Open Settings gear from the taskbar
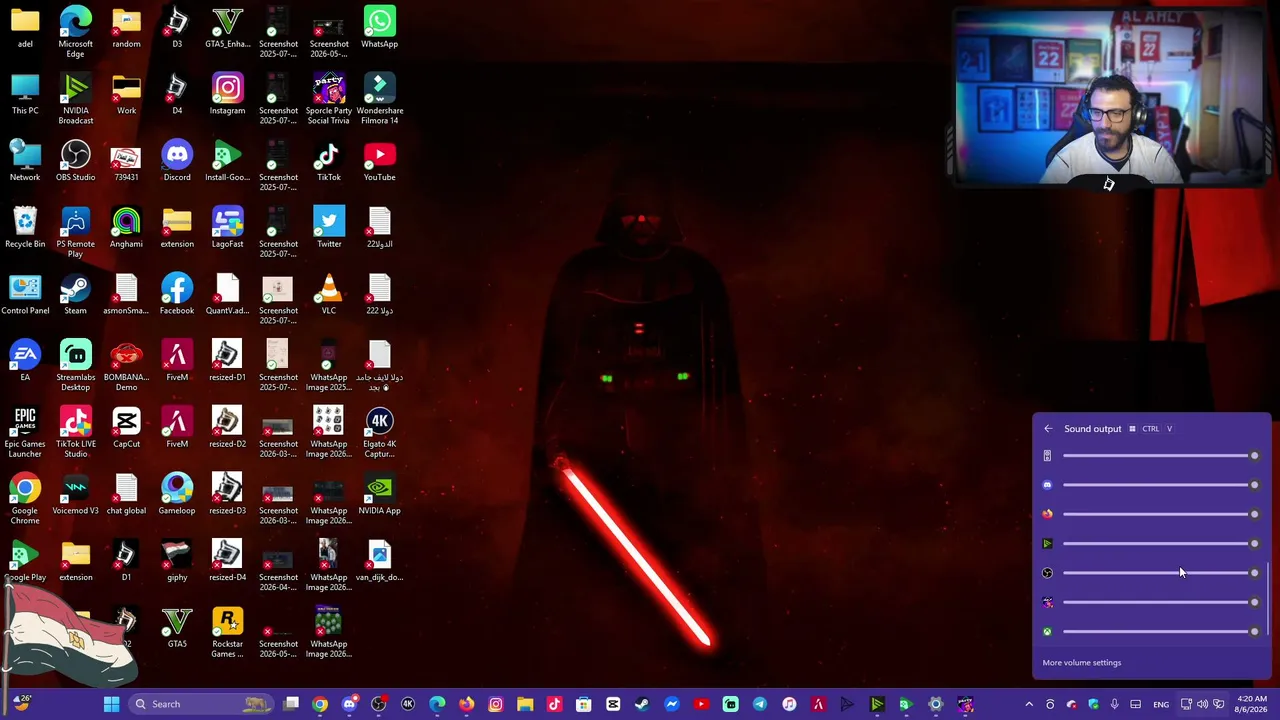 [935, 704]
